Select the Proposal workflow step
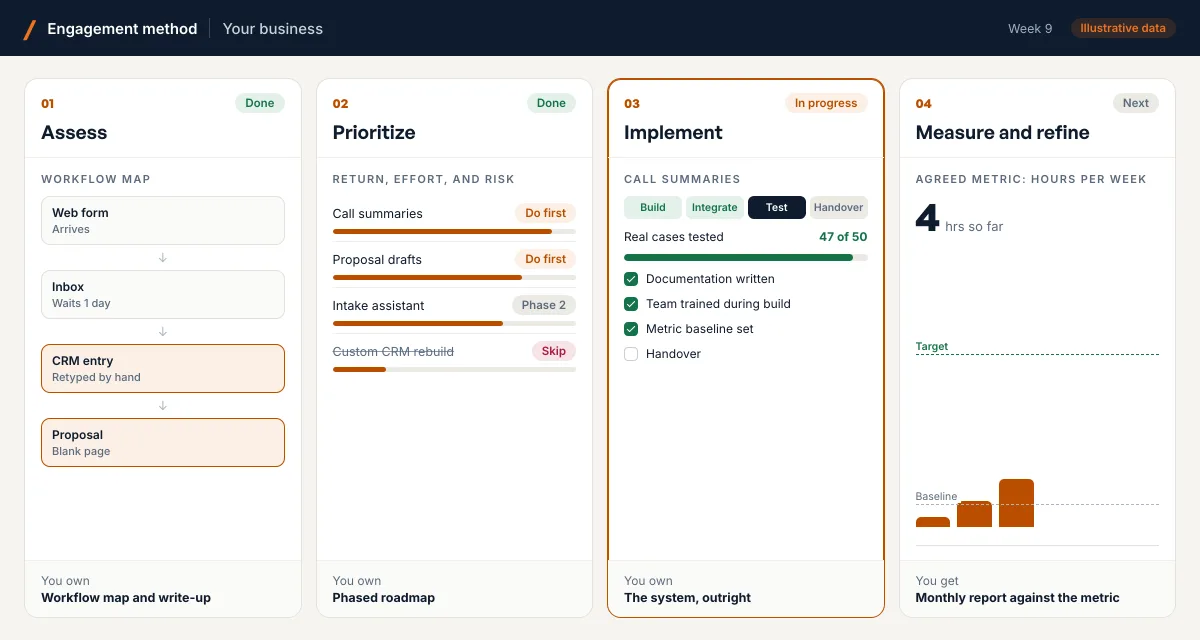The height and width of the screenshot is (640, 1200). tap(163, 443)
